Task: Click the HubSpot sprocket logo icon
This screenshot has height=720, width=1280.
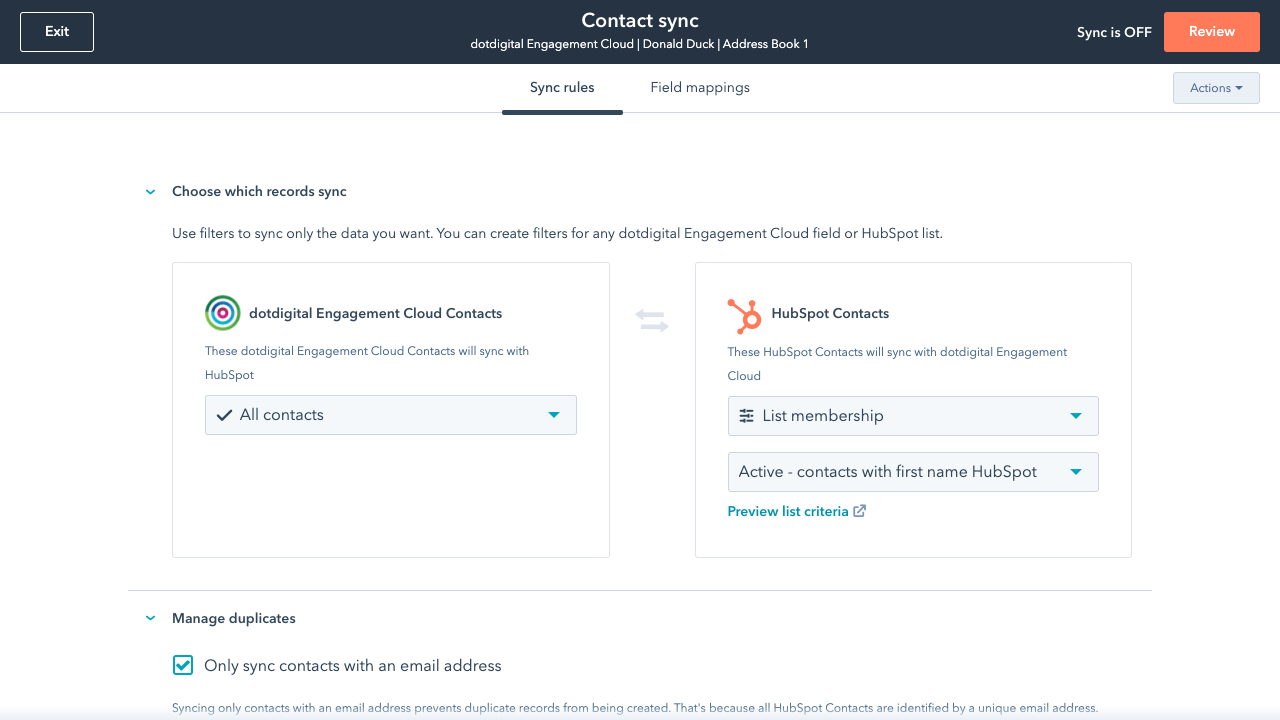Action: [x=744, y=315]
